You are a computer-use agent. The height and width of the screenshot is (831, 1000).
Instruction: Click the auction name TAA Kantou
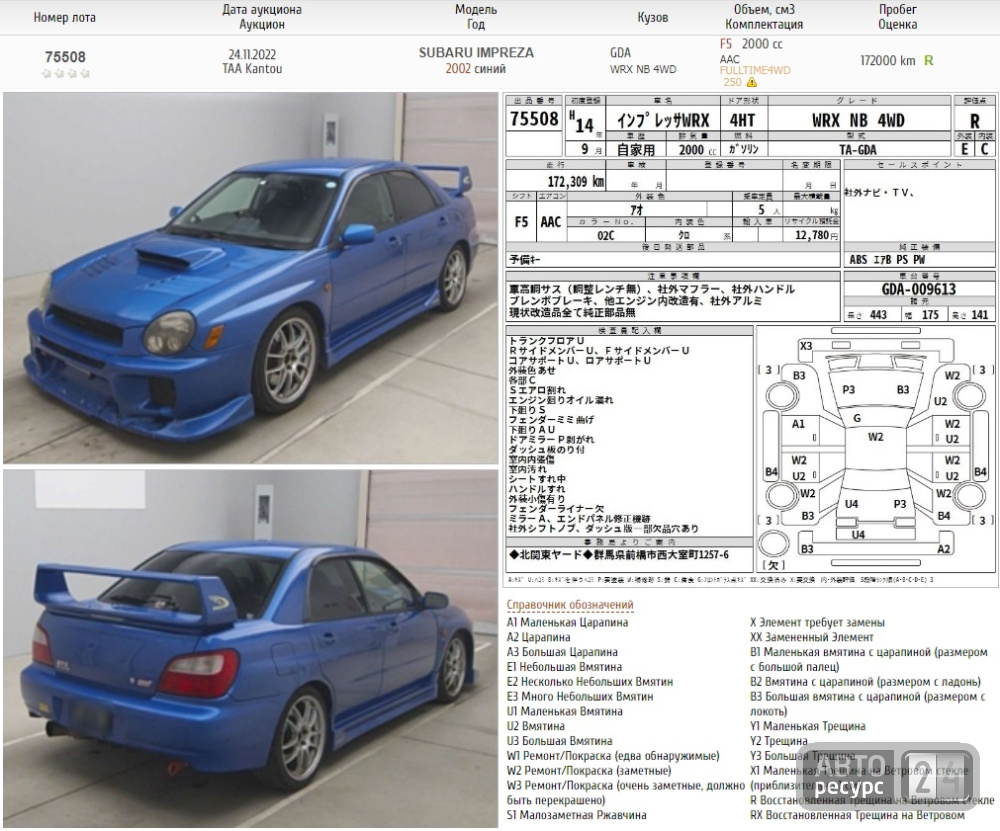[252, 69]
